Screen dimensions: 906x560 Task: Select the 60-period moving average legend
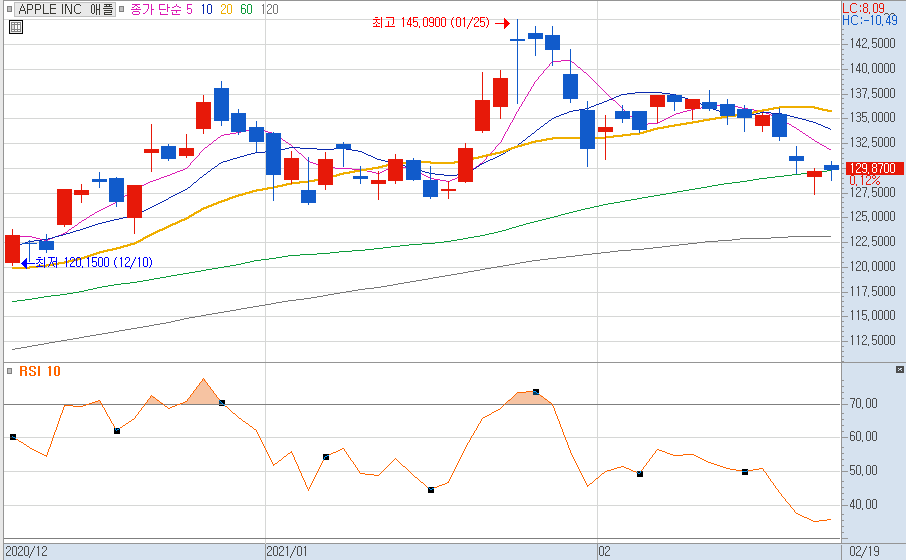click(246, 9)
